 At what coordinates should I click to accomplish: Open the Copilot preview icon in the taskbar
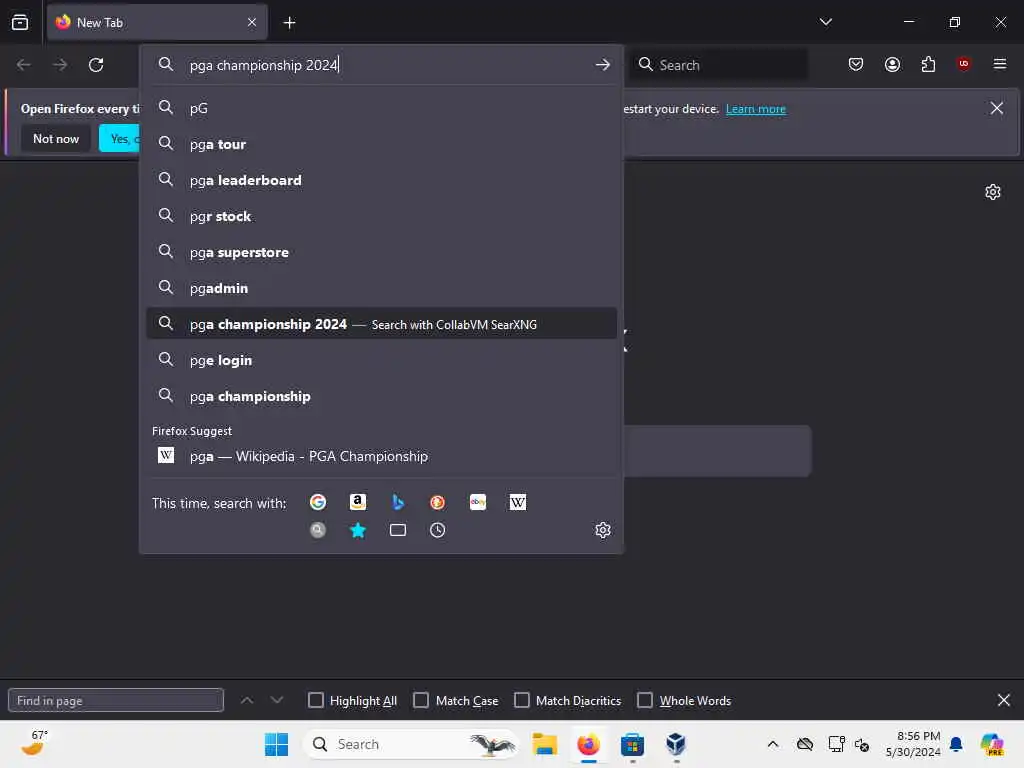[992, 744]
